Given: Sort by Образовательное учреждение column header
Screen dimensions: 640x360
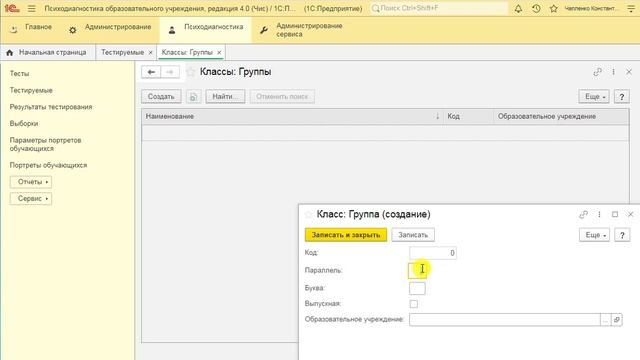Looking at the screenshot, I should 561,116.
